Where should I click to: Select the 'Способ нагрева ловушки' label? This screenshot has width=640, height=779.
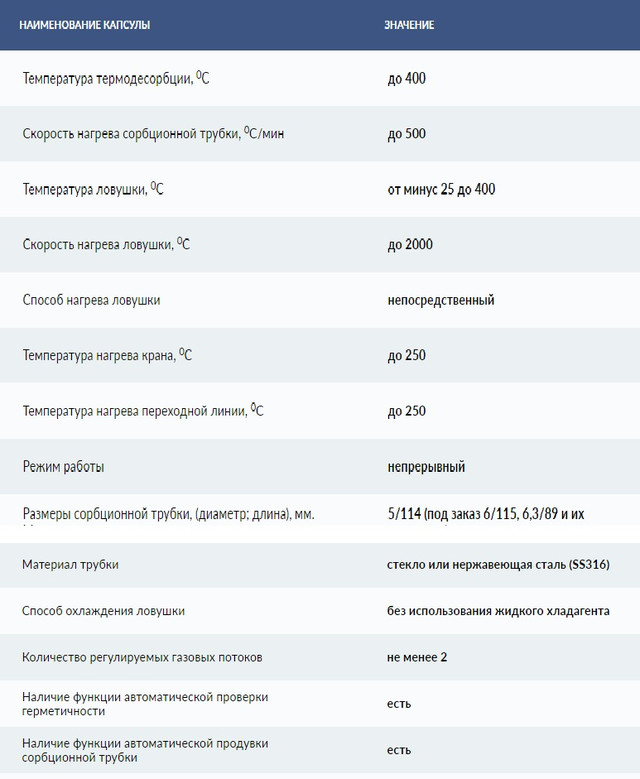point(91,300)
